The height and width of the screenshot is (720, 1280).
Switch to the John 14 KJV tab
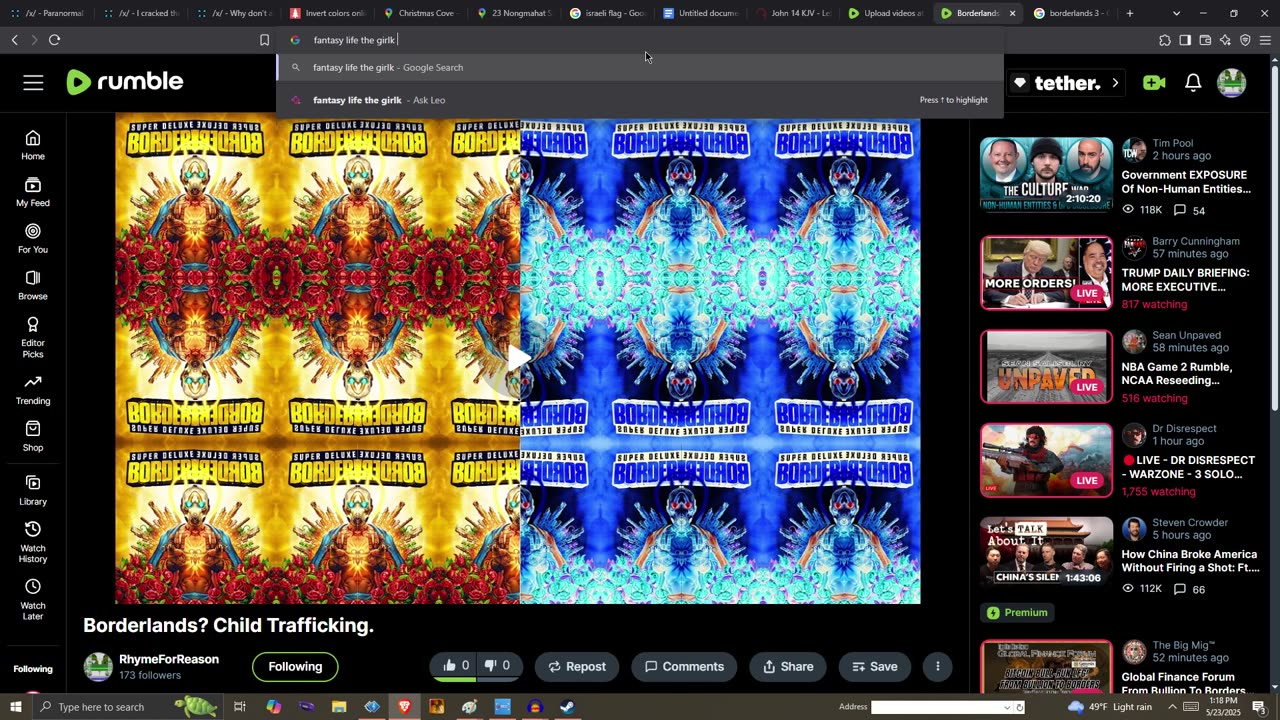[793, 13]
